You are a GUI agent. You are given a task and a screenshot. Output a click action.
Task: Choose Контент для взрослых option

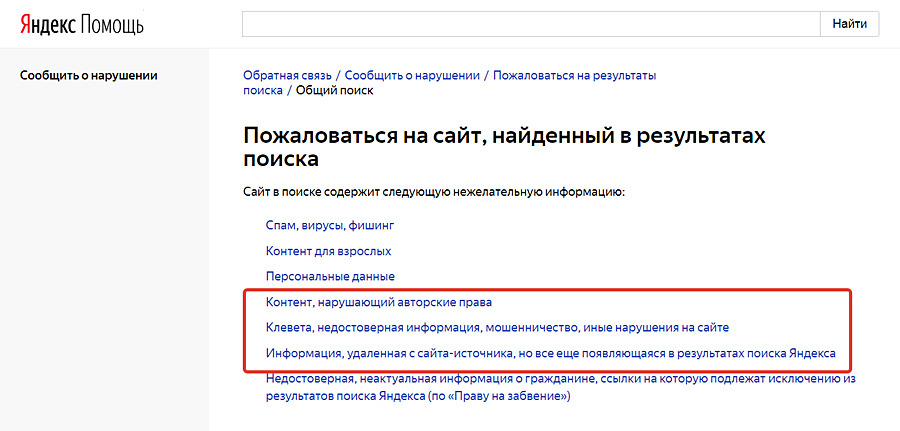coord(328,250)
